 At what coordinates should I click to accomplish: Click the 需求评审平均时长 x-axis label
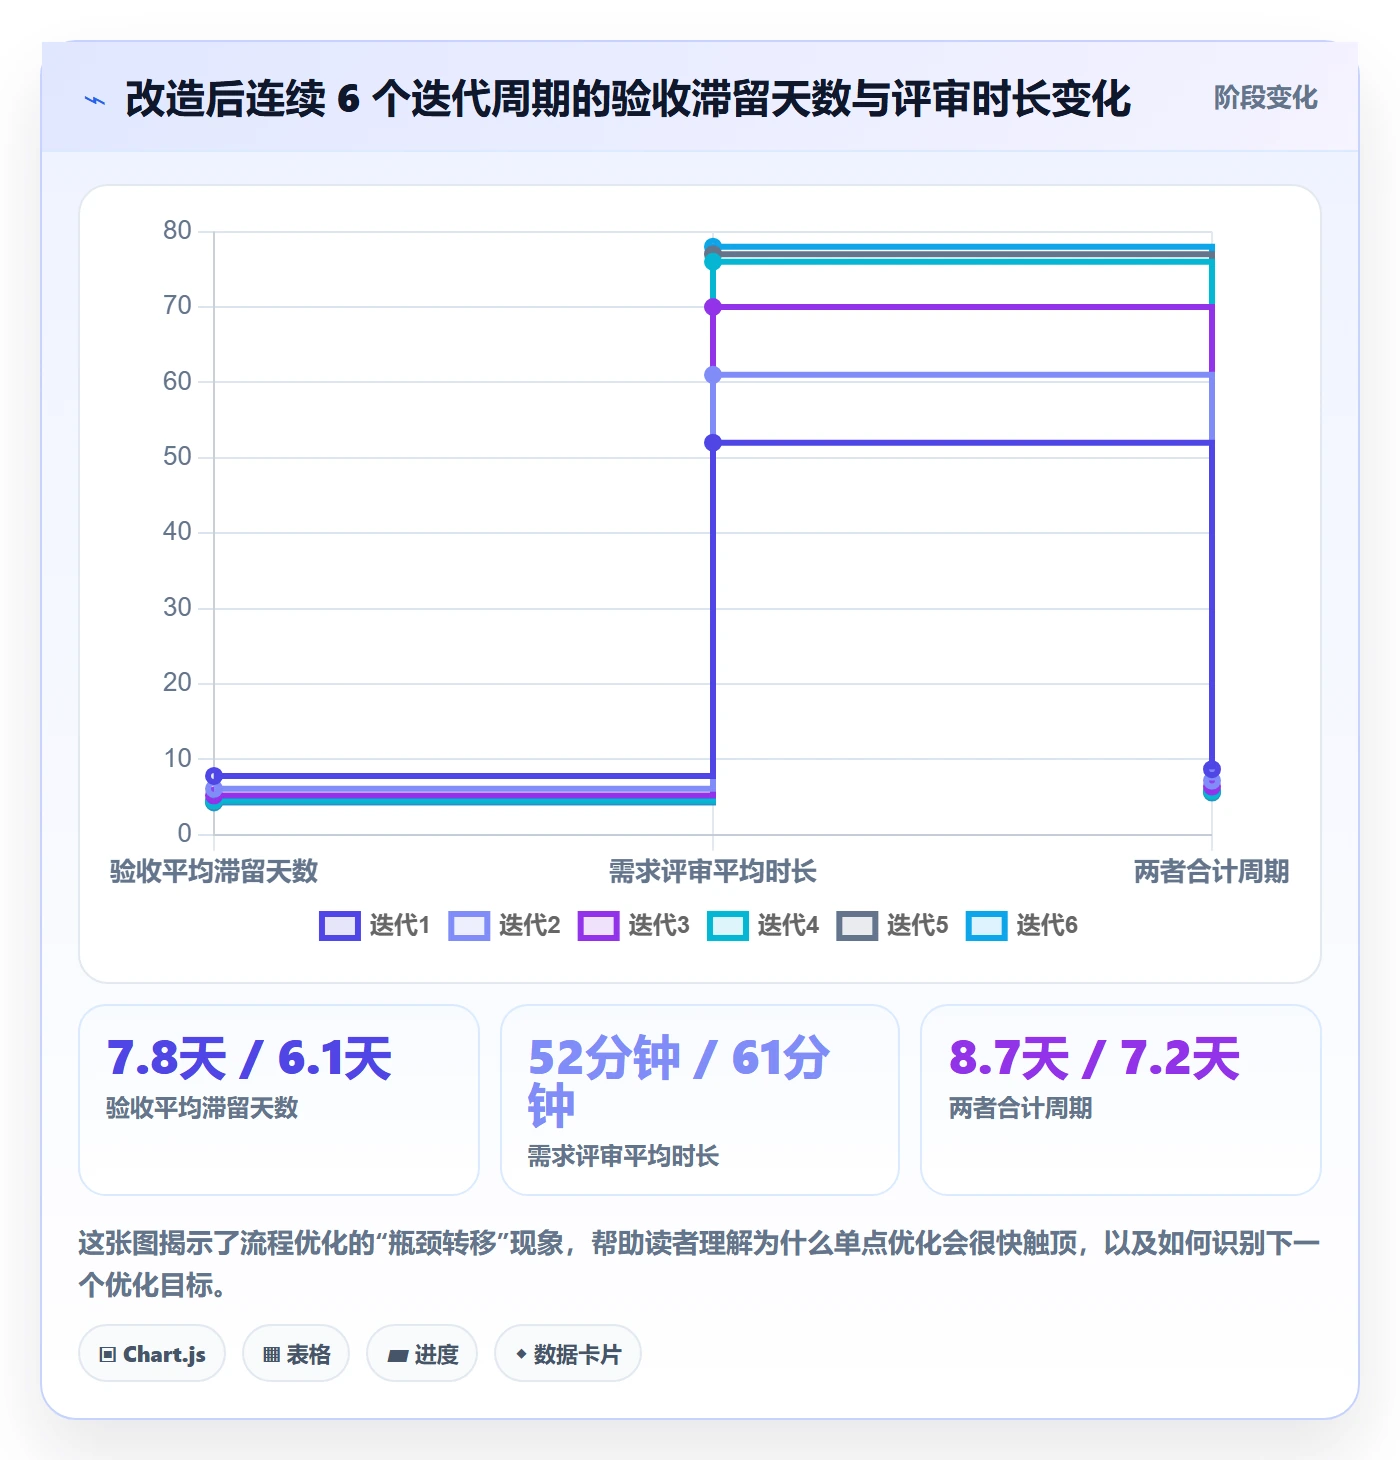tap(713, 872)
